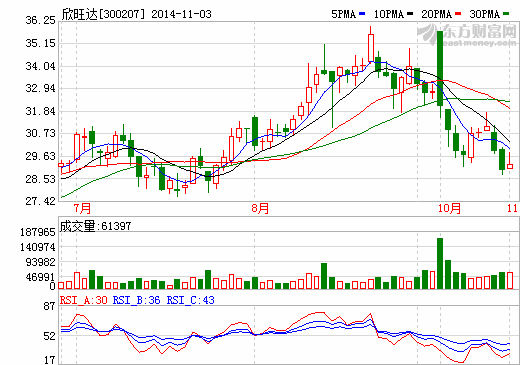
Task: Click the tallest green volume bar in October
Action: click(x=440, y=263)
